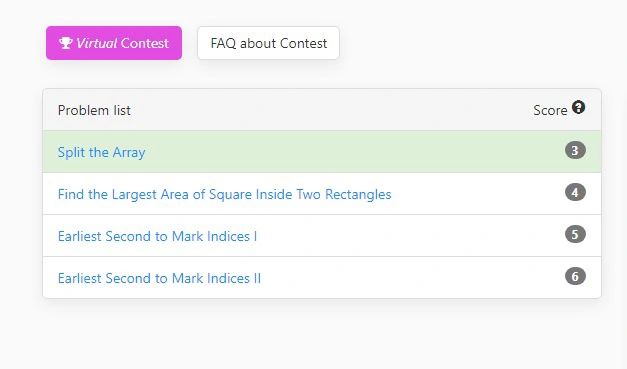
Task: Click the score badge showing 3
Action: pyautogui.click(x=575, y=150)
